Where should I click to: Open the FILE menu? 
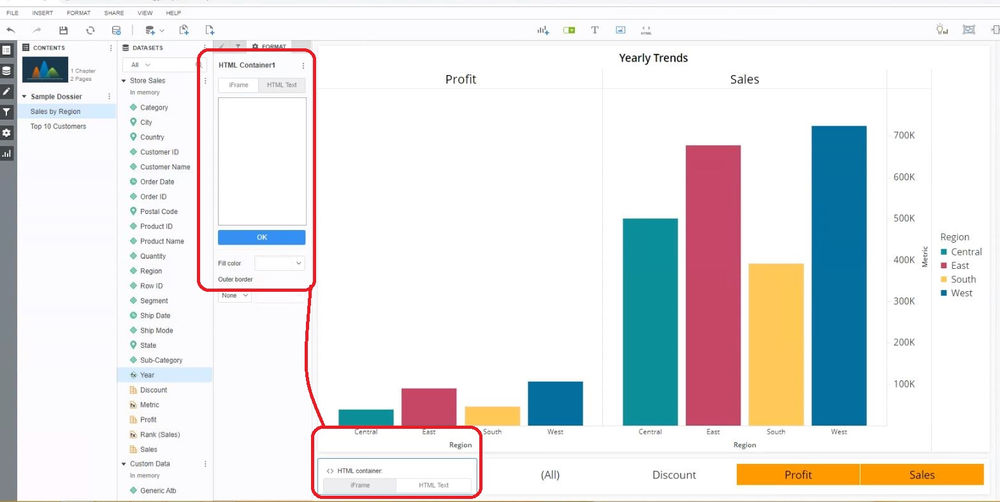pyautogui.click(x=12, y=13)
